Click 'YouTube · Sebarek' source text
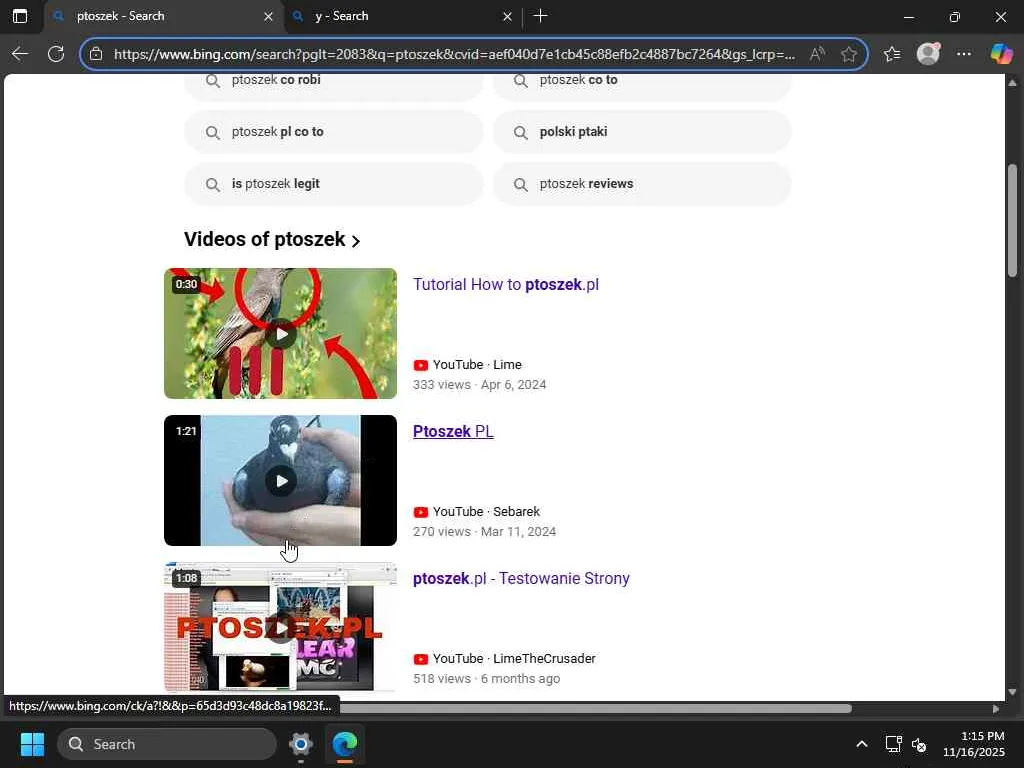1024x768 pixels. pyautogui.click(x=487, y=512)
